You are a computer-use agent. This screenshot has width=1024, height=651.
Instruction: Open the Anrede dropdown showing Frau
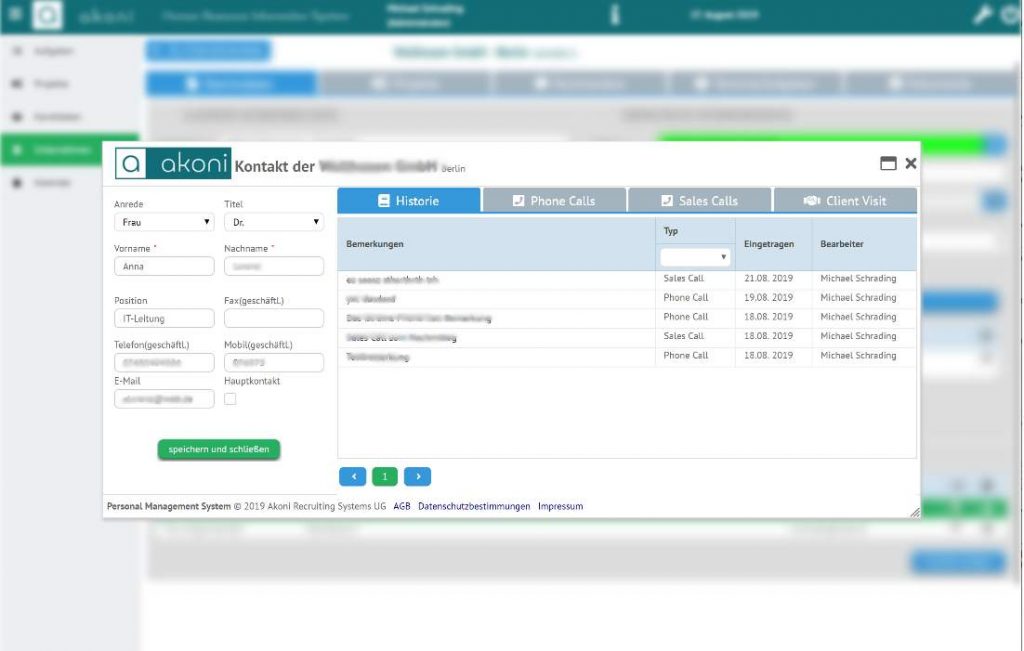[163, 221]
